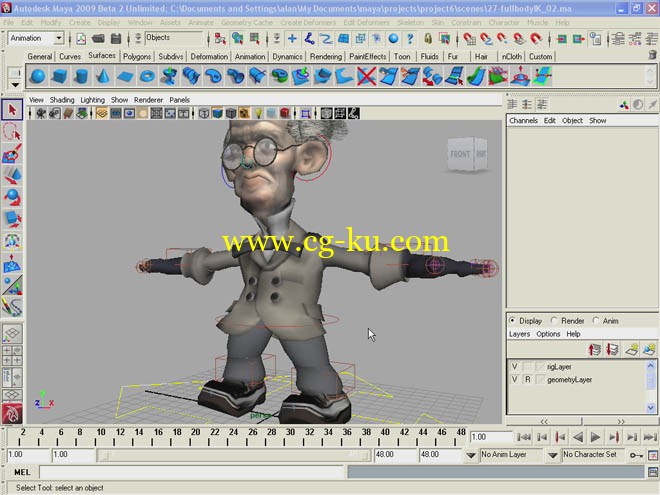Expand channel box right arrows >>
The width and height of the screenshot is (660, 495).
click(x=621, y=421)
